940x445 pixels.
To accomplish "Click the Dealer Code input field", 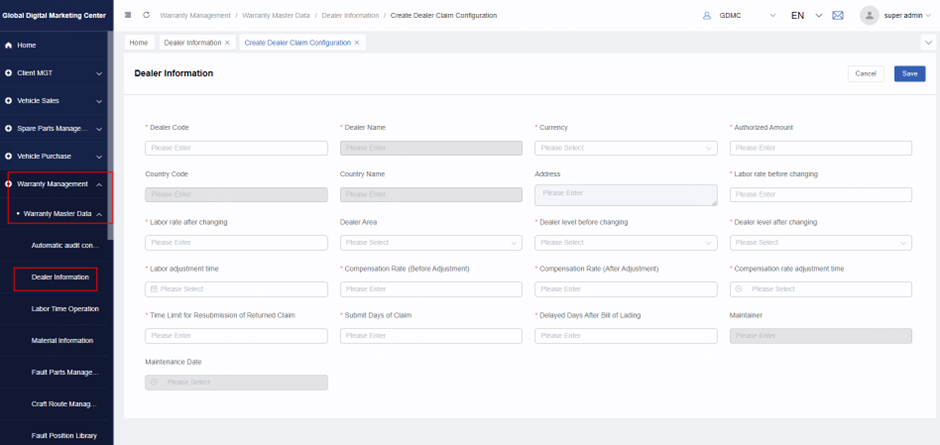I will point(236,148).
